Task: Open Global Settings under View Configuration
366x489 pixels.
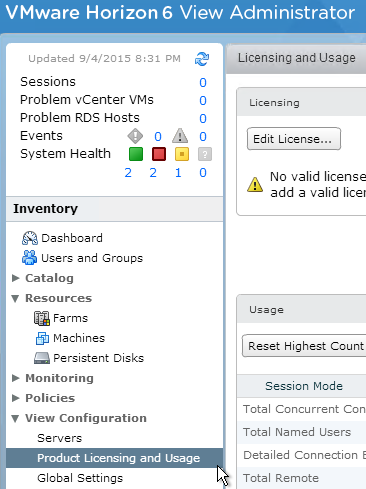Action: (x=80, y=478)
